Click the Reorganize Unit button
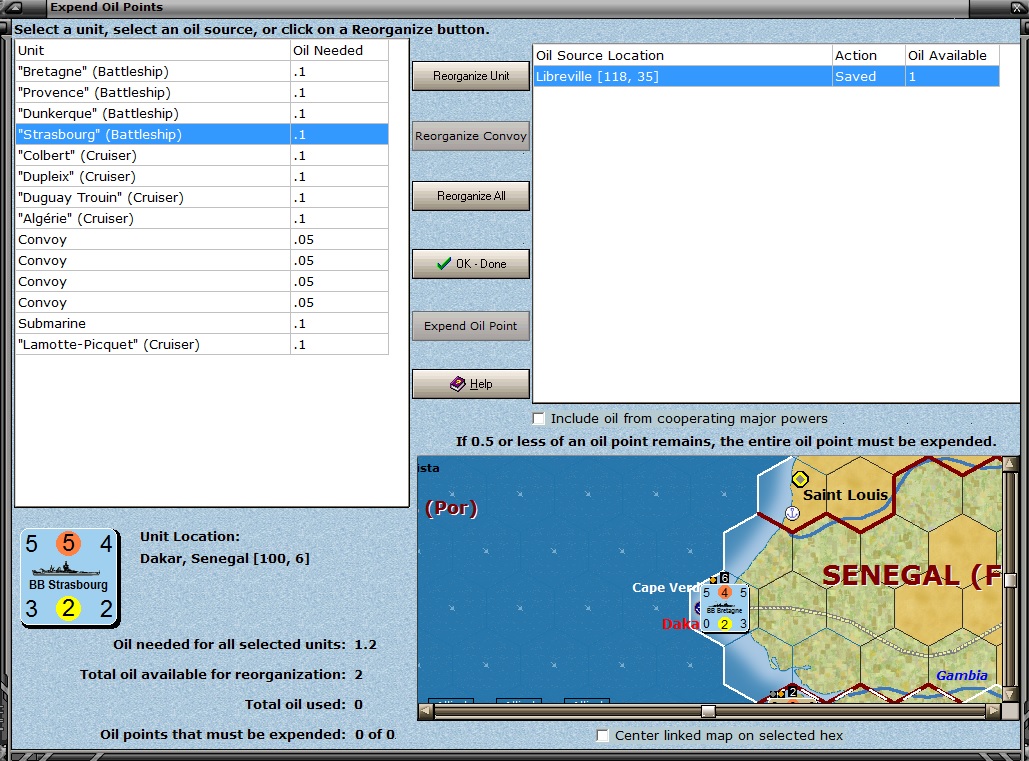Screen dimensions: 1029x761 click(x=471, y=76)
